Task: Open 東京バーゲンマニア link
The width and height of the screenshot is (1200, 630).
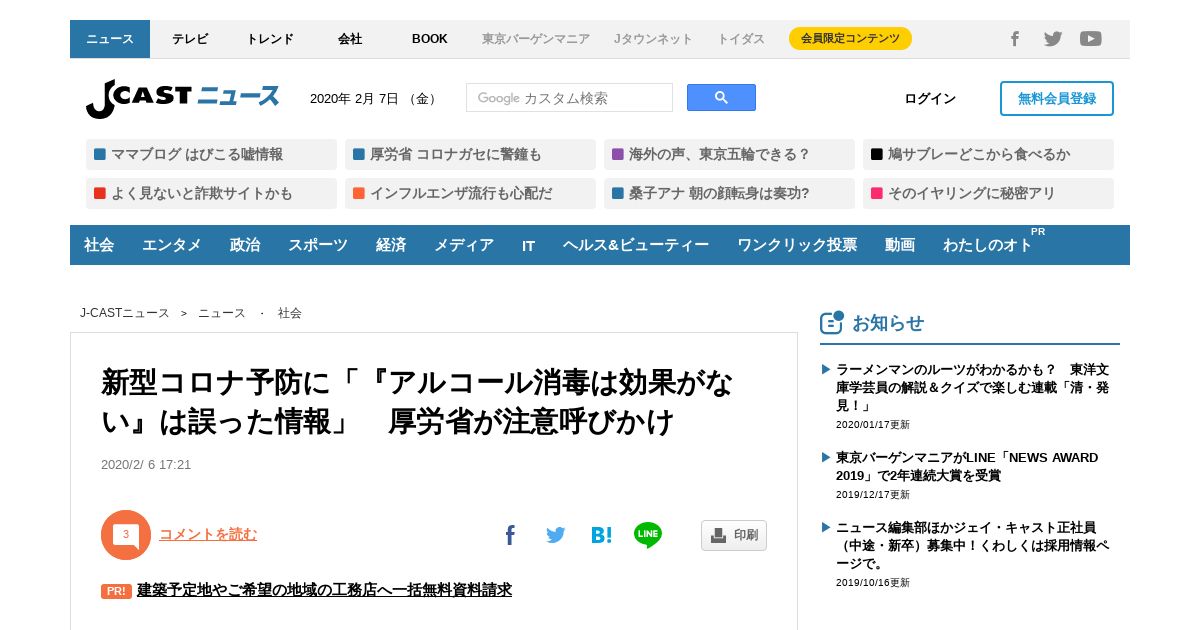Action: coord(536,39)
